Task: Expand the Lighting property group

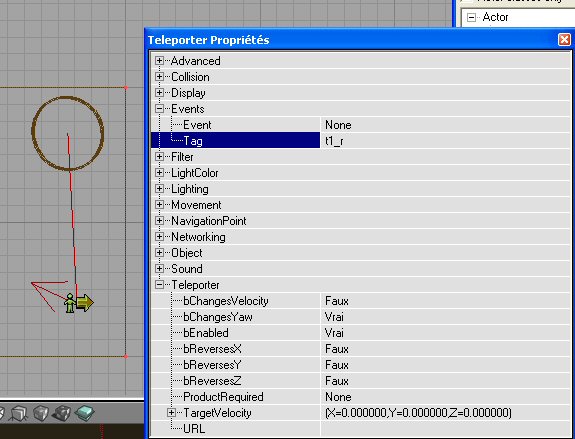Action: coord(159,189)
